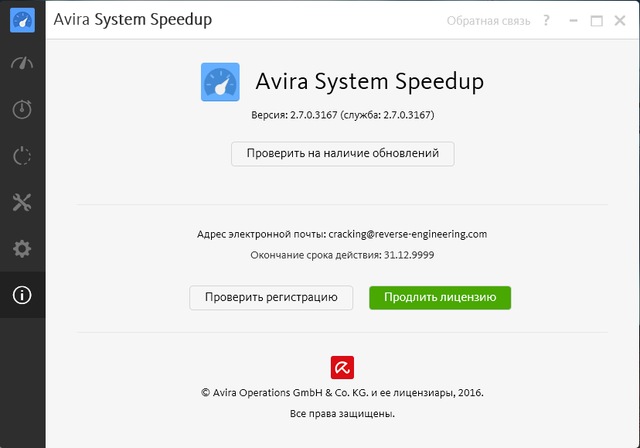Click the large blue Speedup gauge icon

[x=220, y=82]
